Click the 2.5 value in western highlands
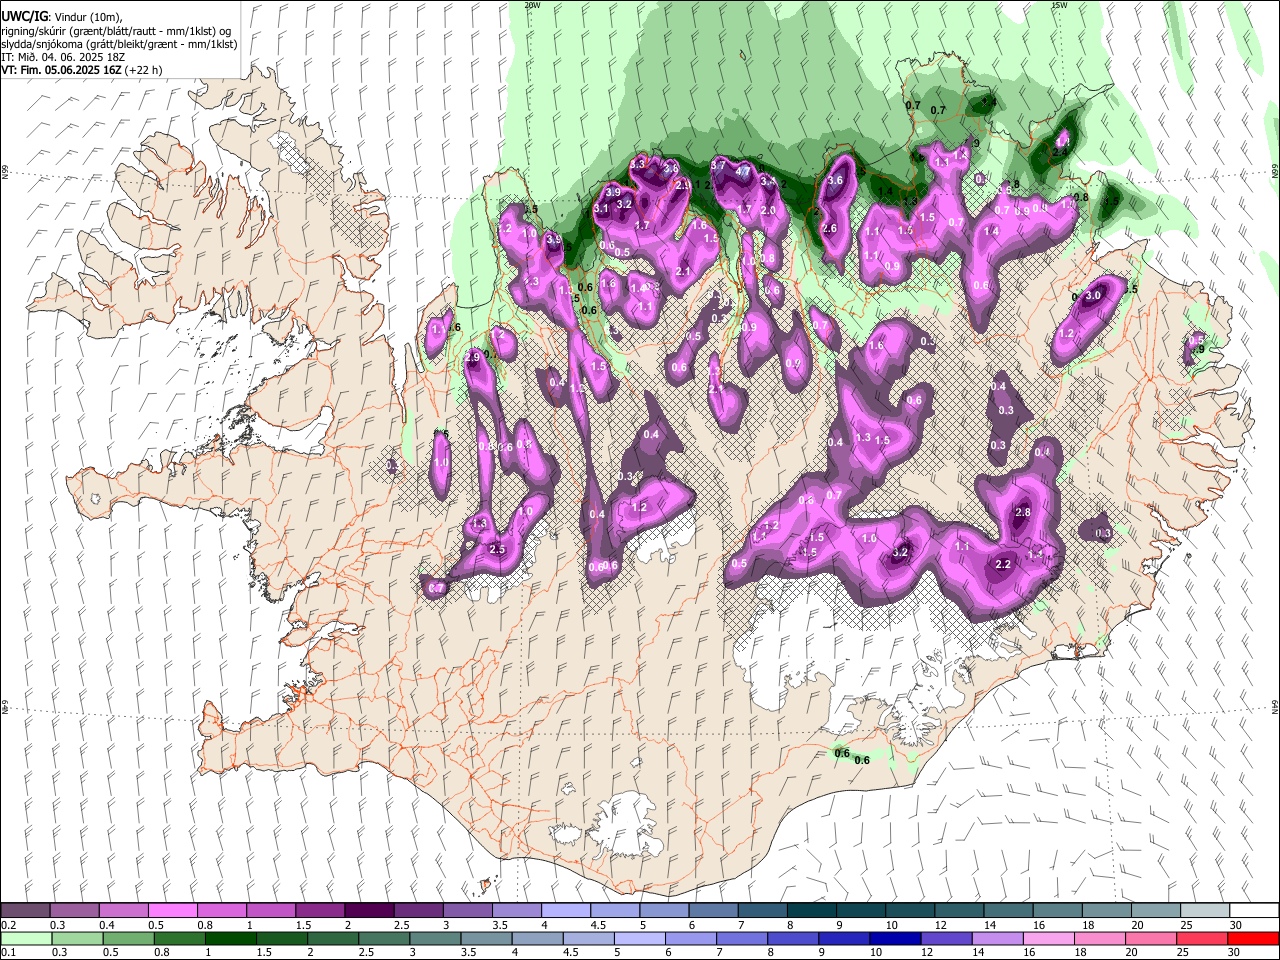 pyautogui.click(x=497, y=549)
